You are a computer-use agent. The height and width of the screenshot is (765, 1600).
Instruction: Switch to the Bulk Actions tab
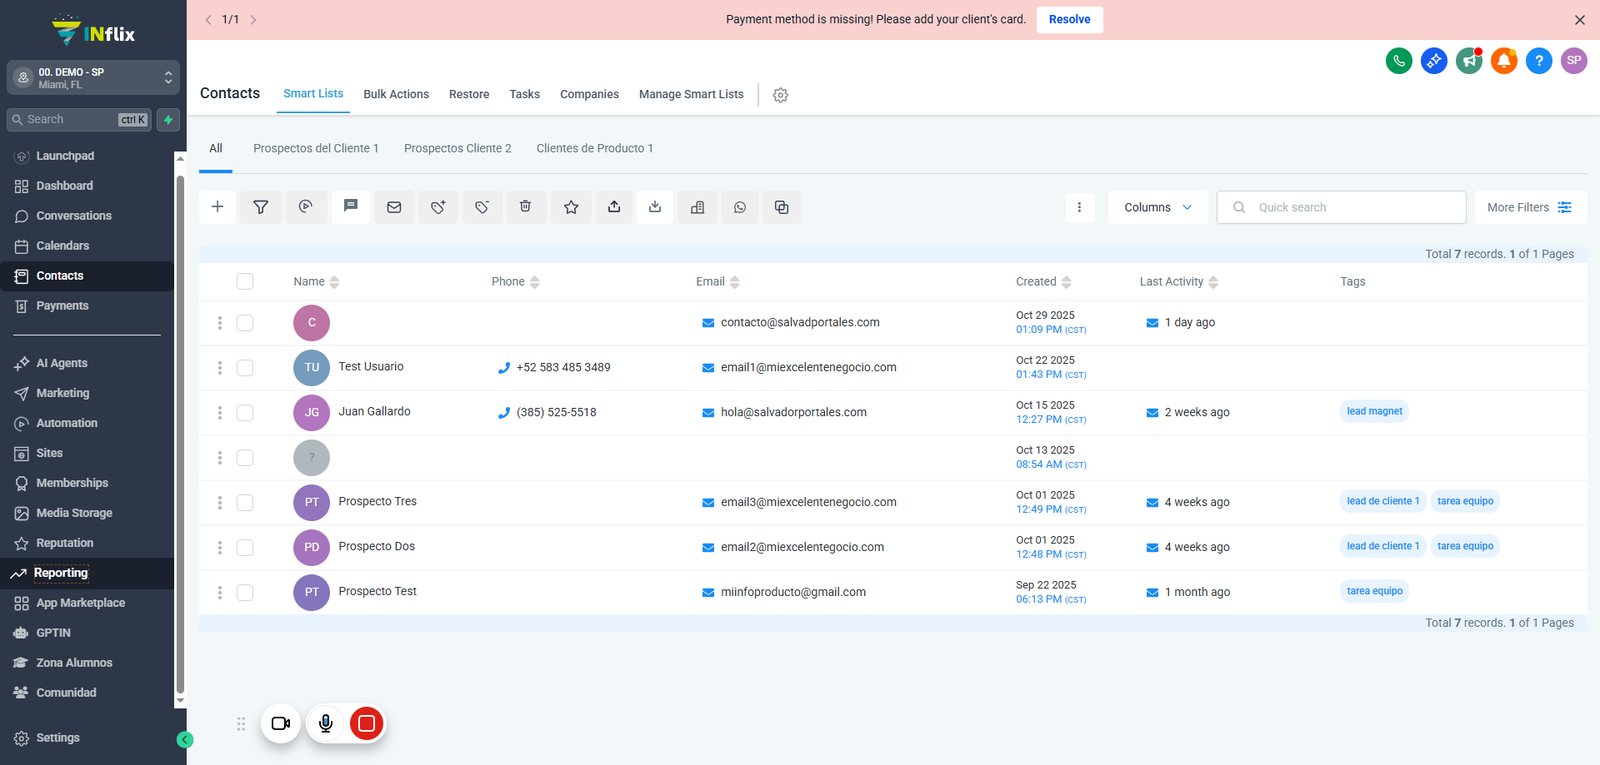396,94
